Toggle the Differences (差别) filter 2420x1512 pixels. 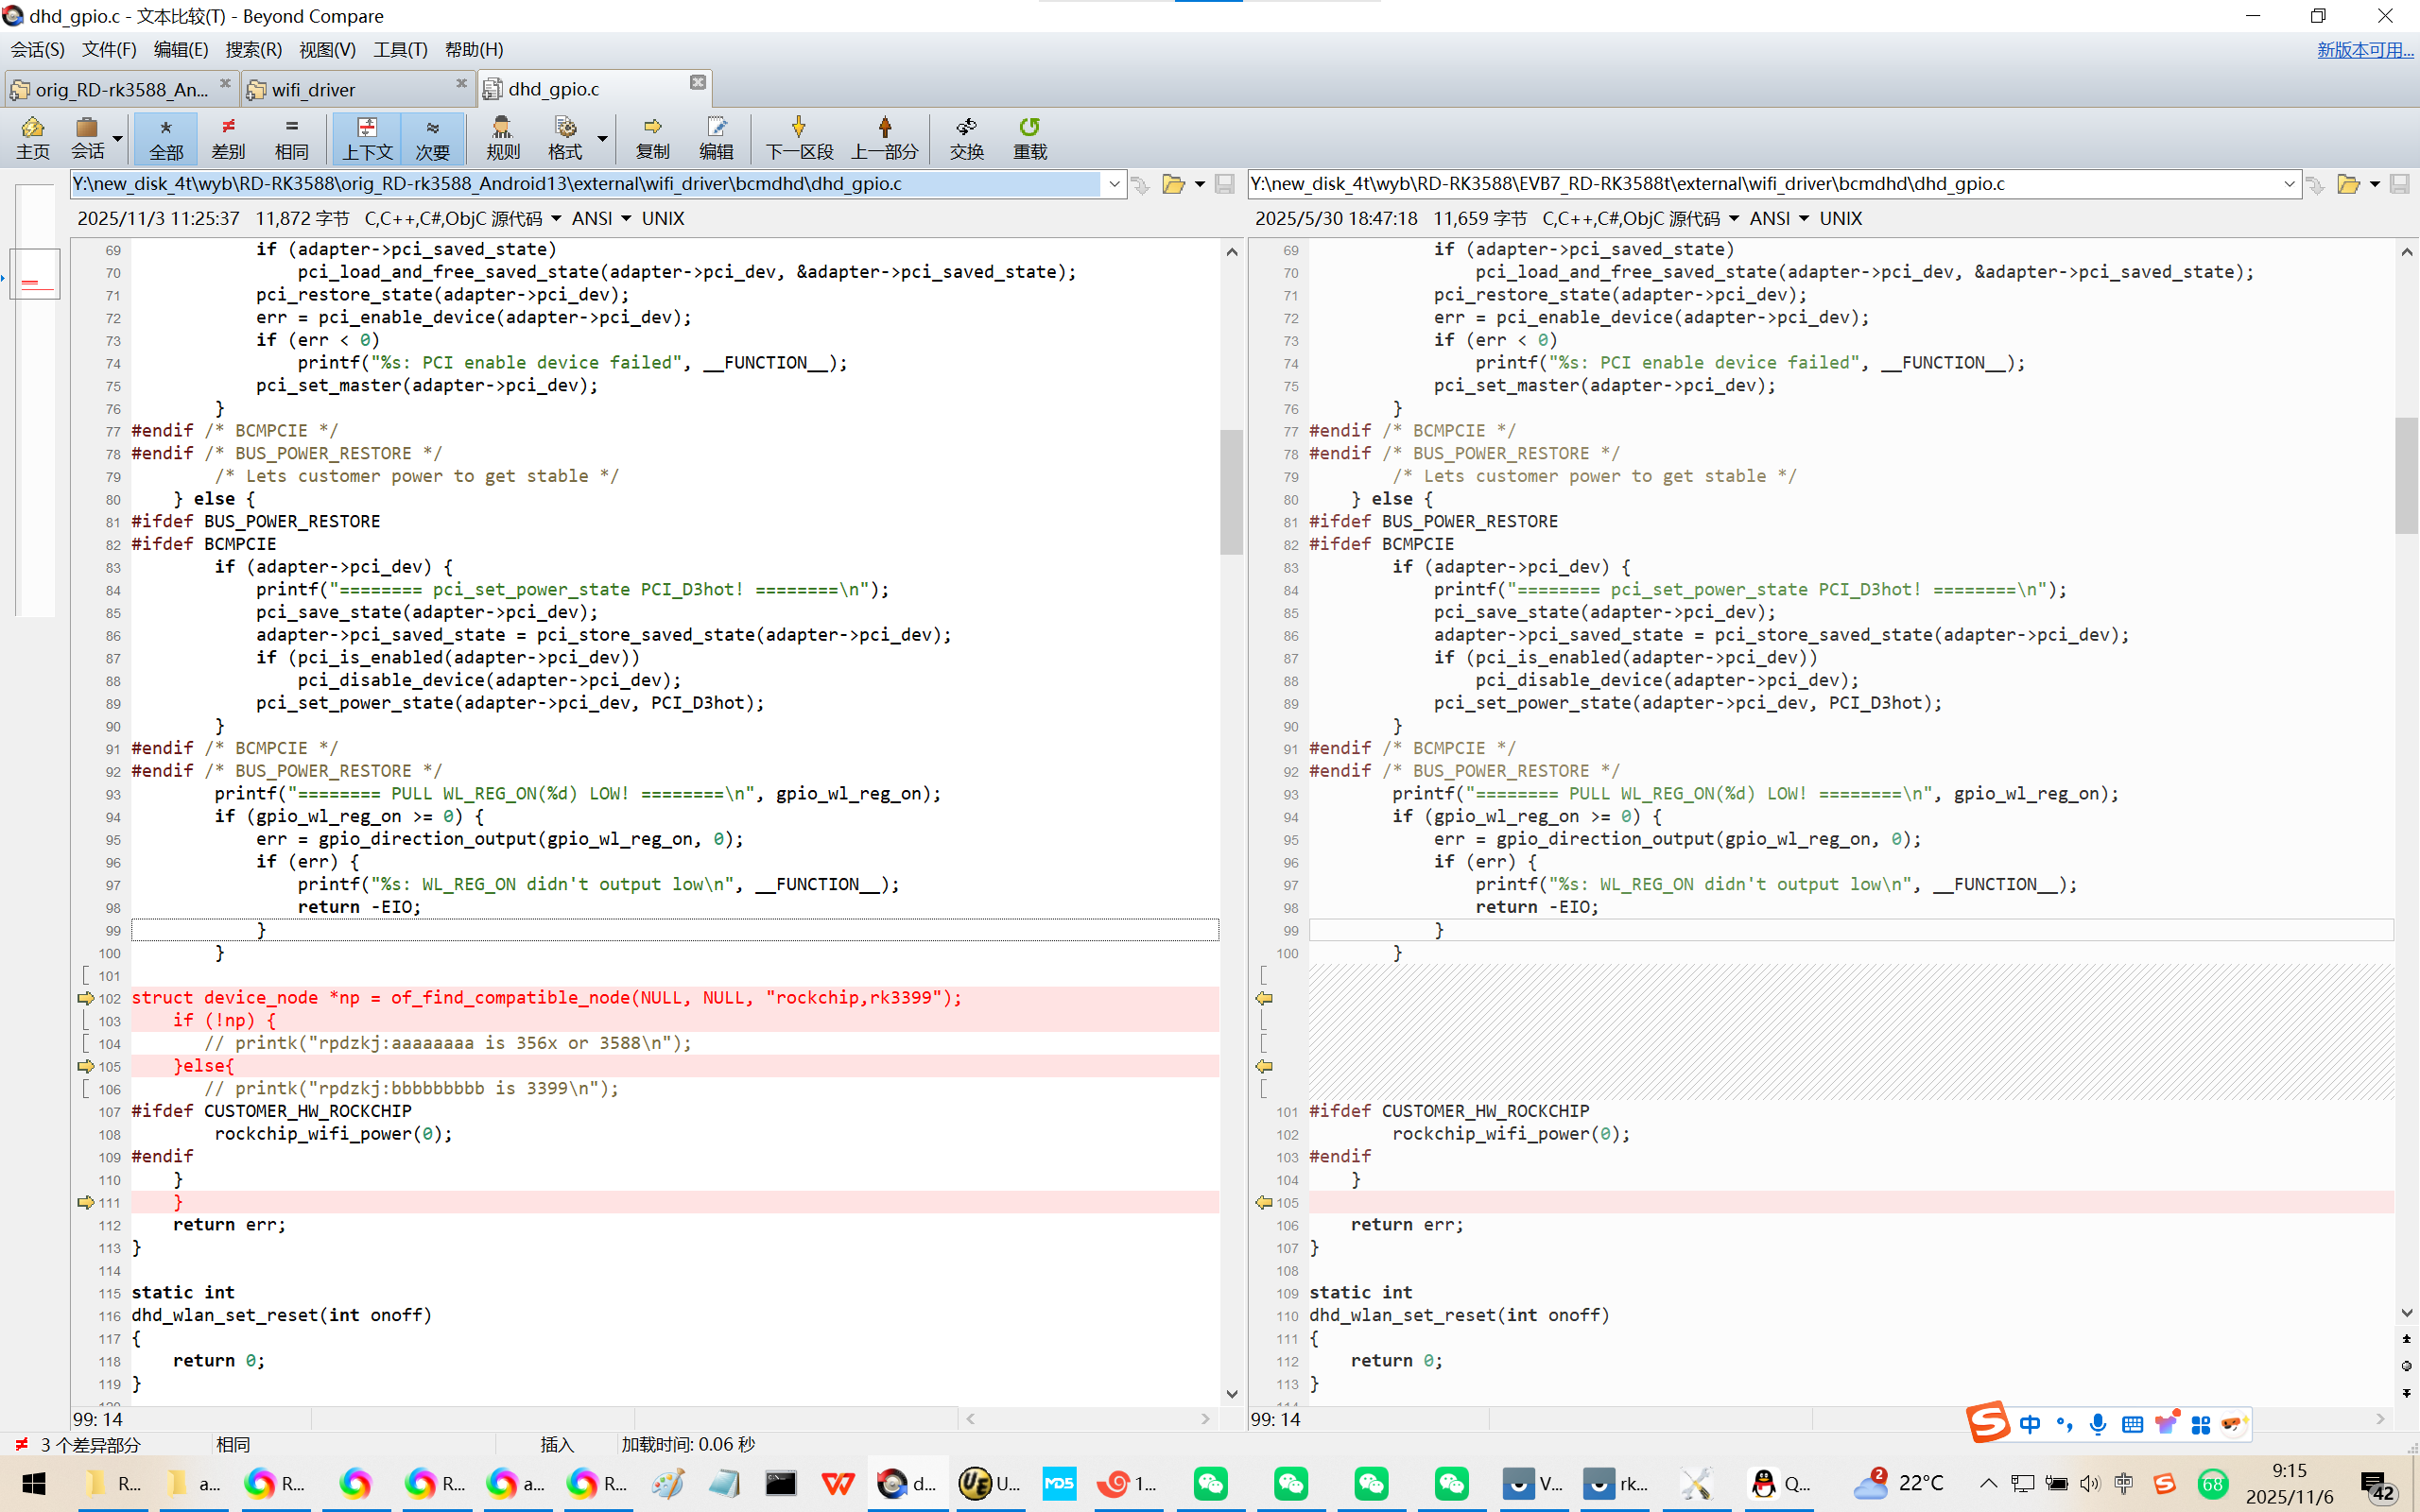(228, 137)
